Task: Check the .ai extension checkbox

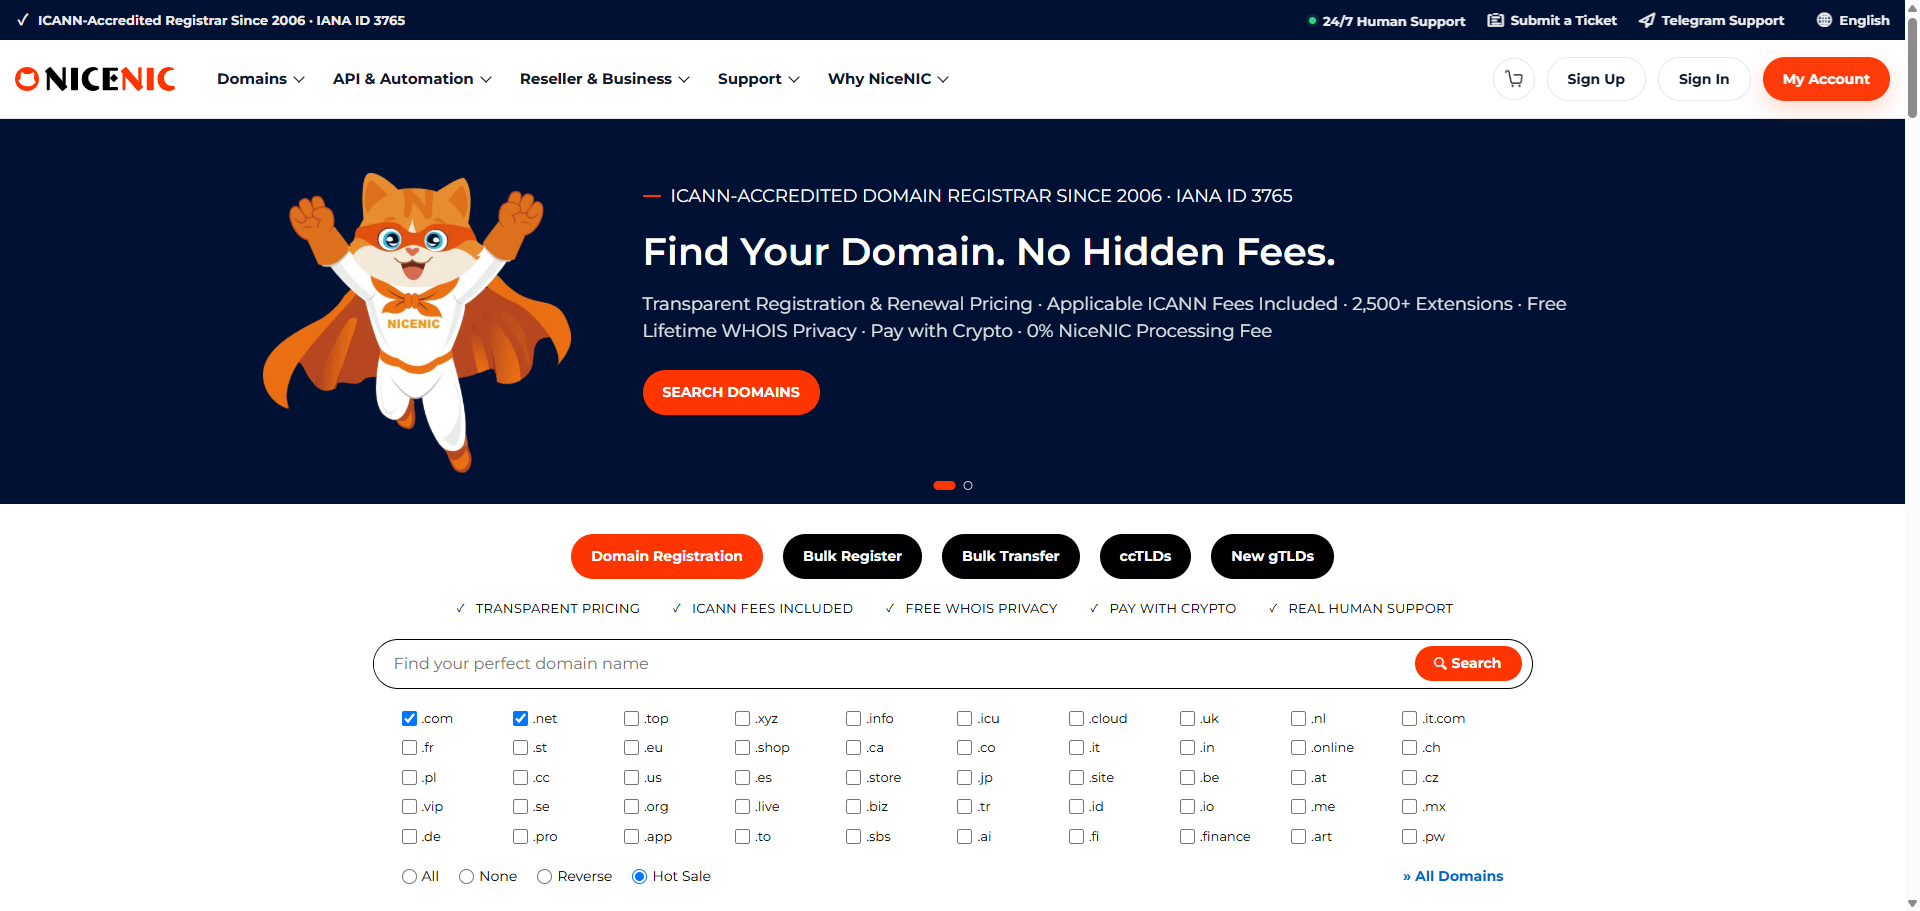Action: pos(964,836)
